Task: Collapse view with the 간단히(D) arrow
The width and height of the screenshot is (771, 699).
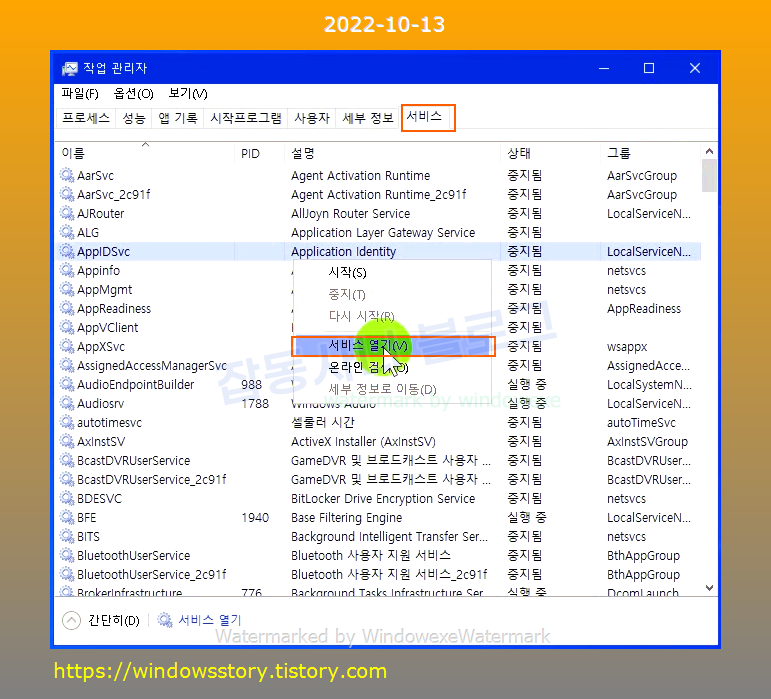Action: [x=71, y=620]
